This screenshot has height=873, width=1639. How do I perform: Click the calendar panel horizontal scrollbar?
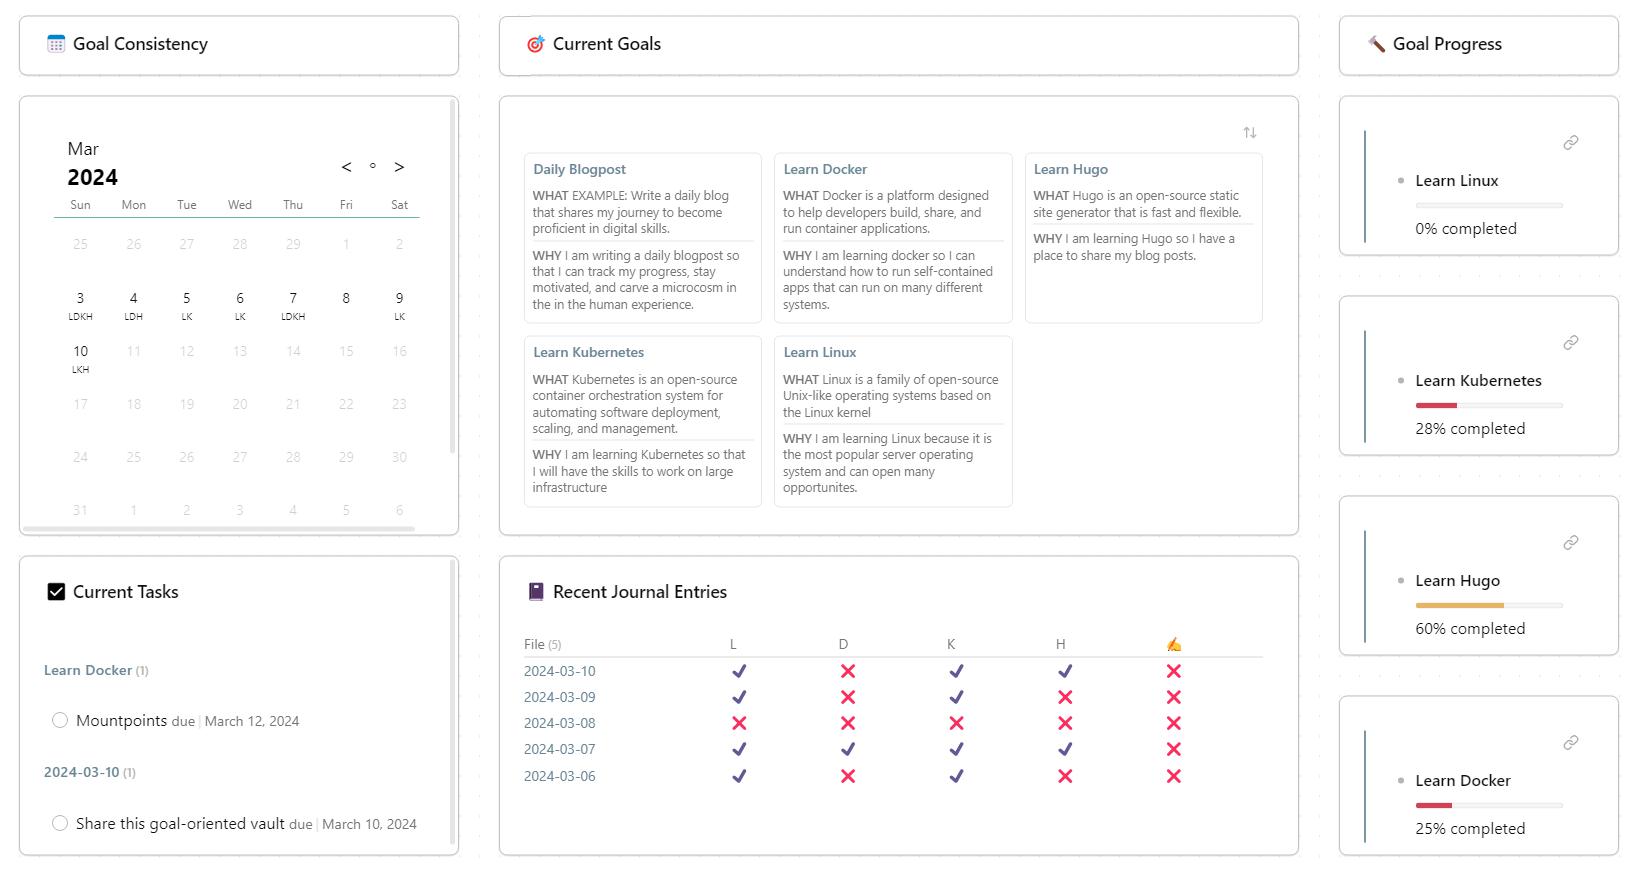coord(218,528)
